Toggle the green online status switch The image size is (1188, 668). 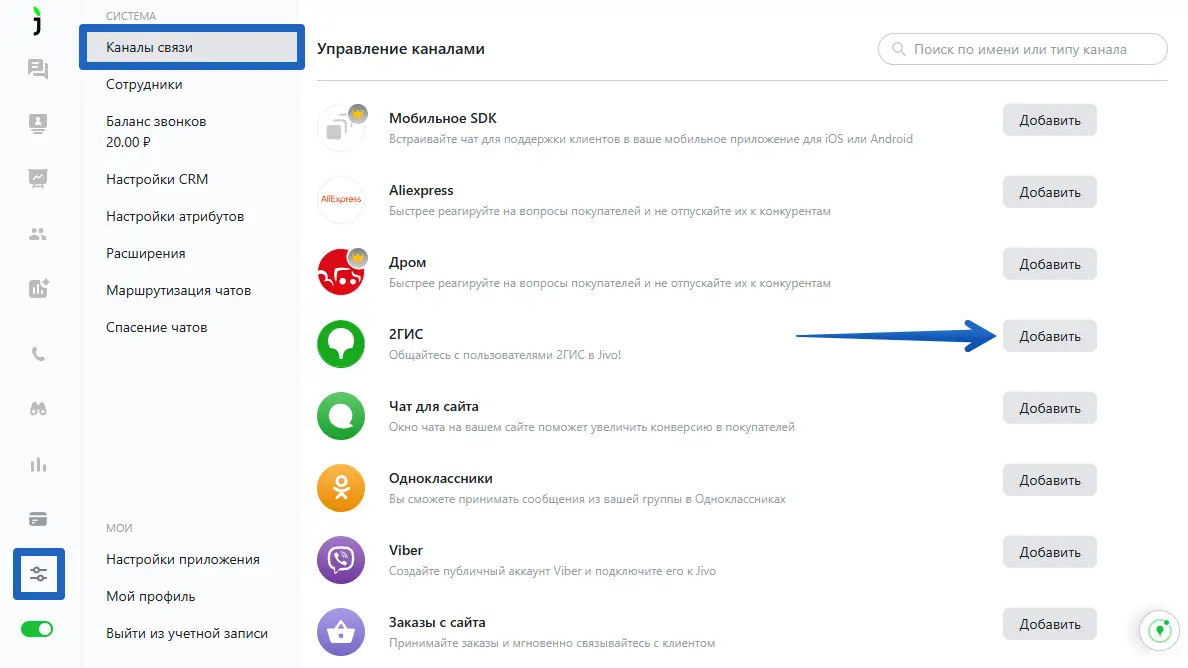point(37,629)
